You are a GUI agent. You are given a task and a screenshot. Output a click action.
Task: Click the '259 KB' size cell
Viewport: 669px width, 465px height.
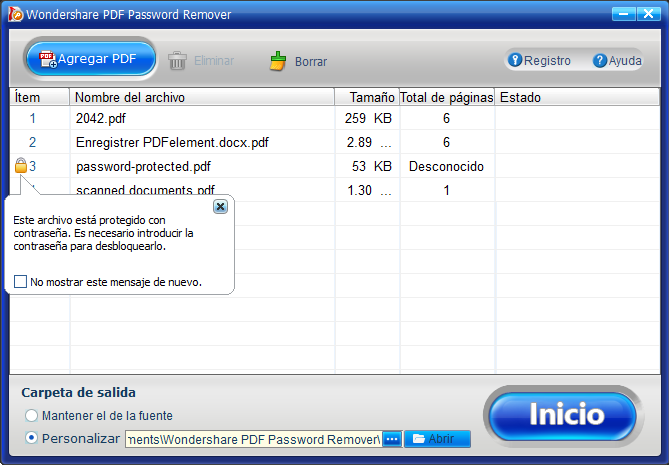pos(368,118)
